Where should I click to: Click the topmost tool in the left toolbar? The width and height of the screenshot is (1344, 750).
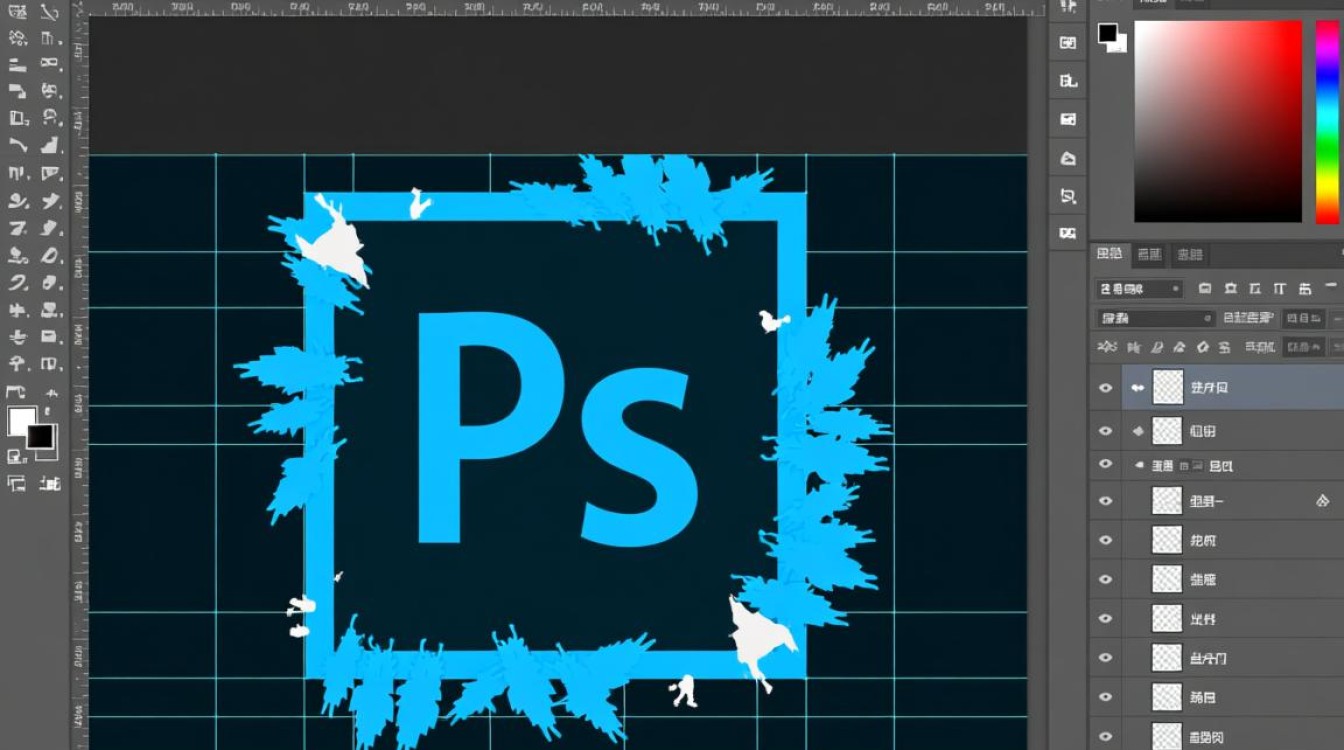(x=18, y=12)
